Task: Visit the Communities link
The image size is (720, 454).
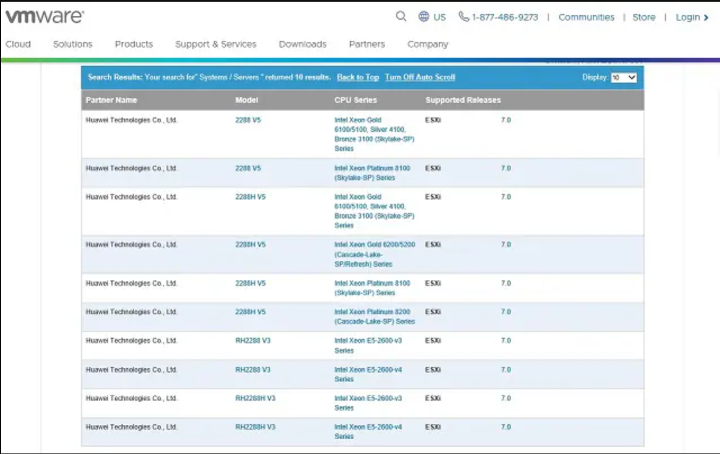Action: click(586, 17)
